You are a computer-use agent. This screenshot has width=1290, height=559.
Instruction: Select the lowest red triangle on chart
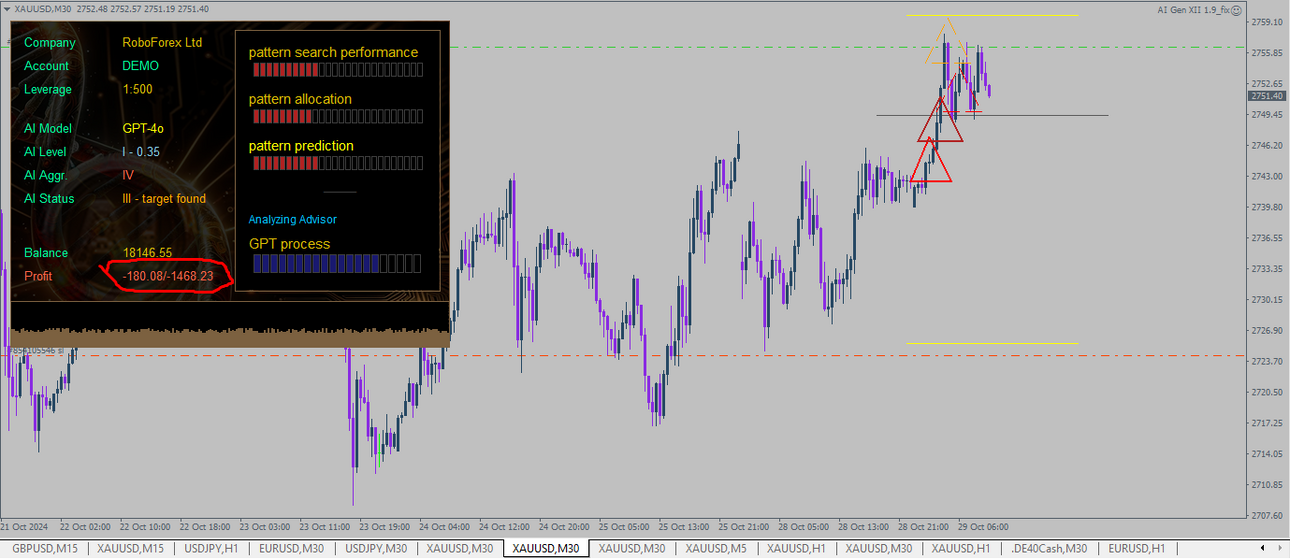coord(931,159)
